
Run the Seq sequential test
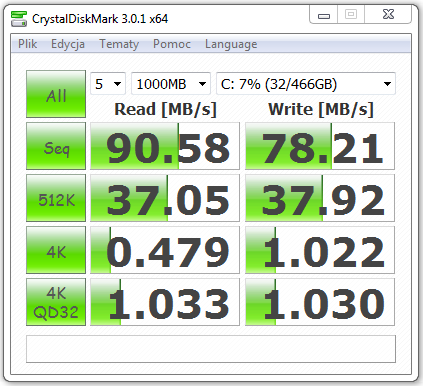pos(56,146)
